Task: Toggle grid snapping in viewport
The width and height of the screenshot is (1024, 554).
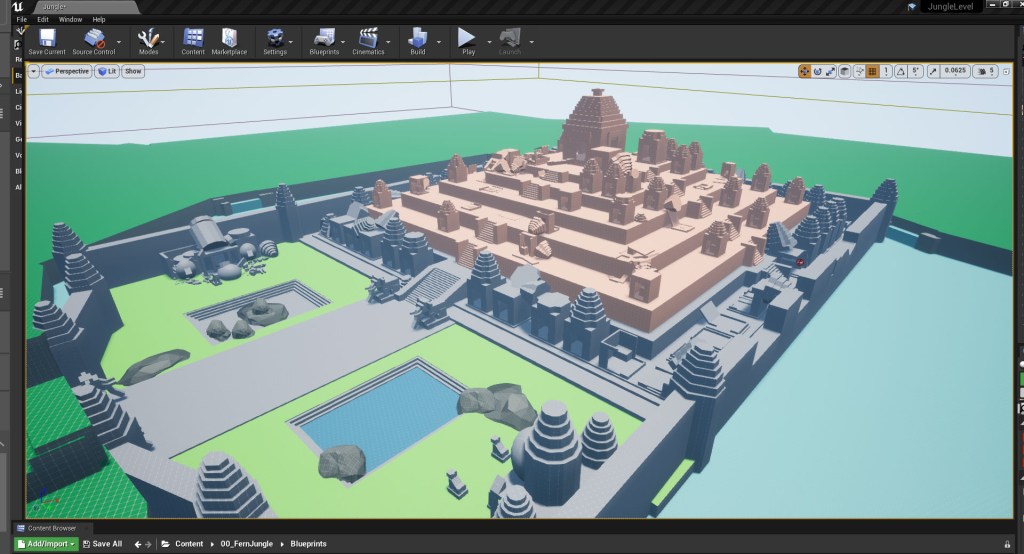Action: pyautogui.click(x=872, y=71)
